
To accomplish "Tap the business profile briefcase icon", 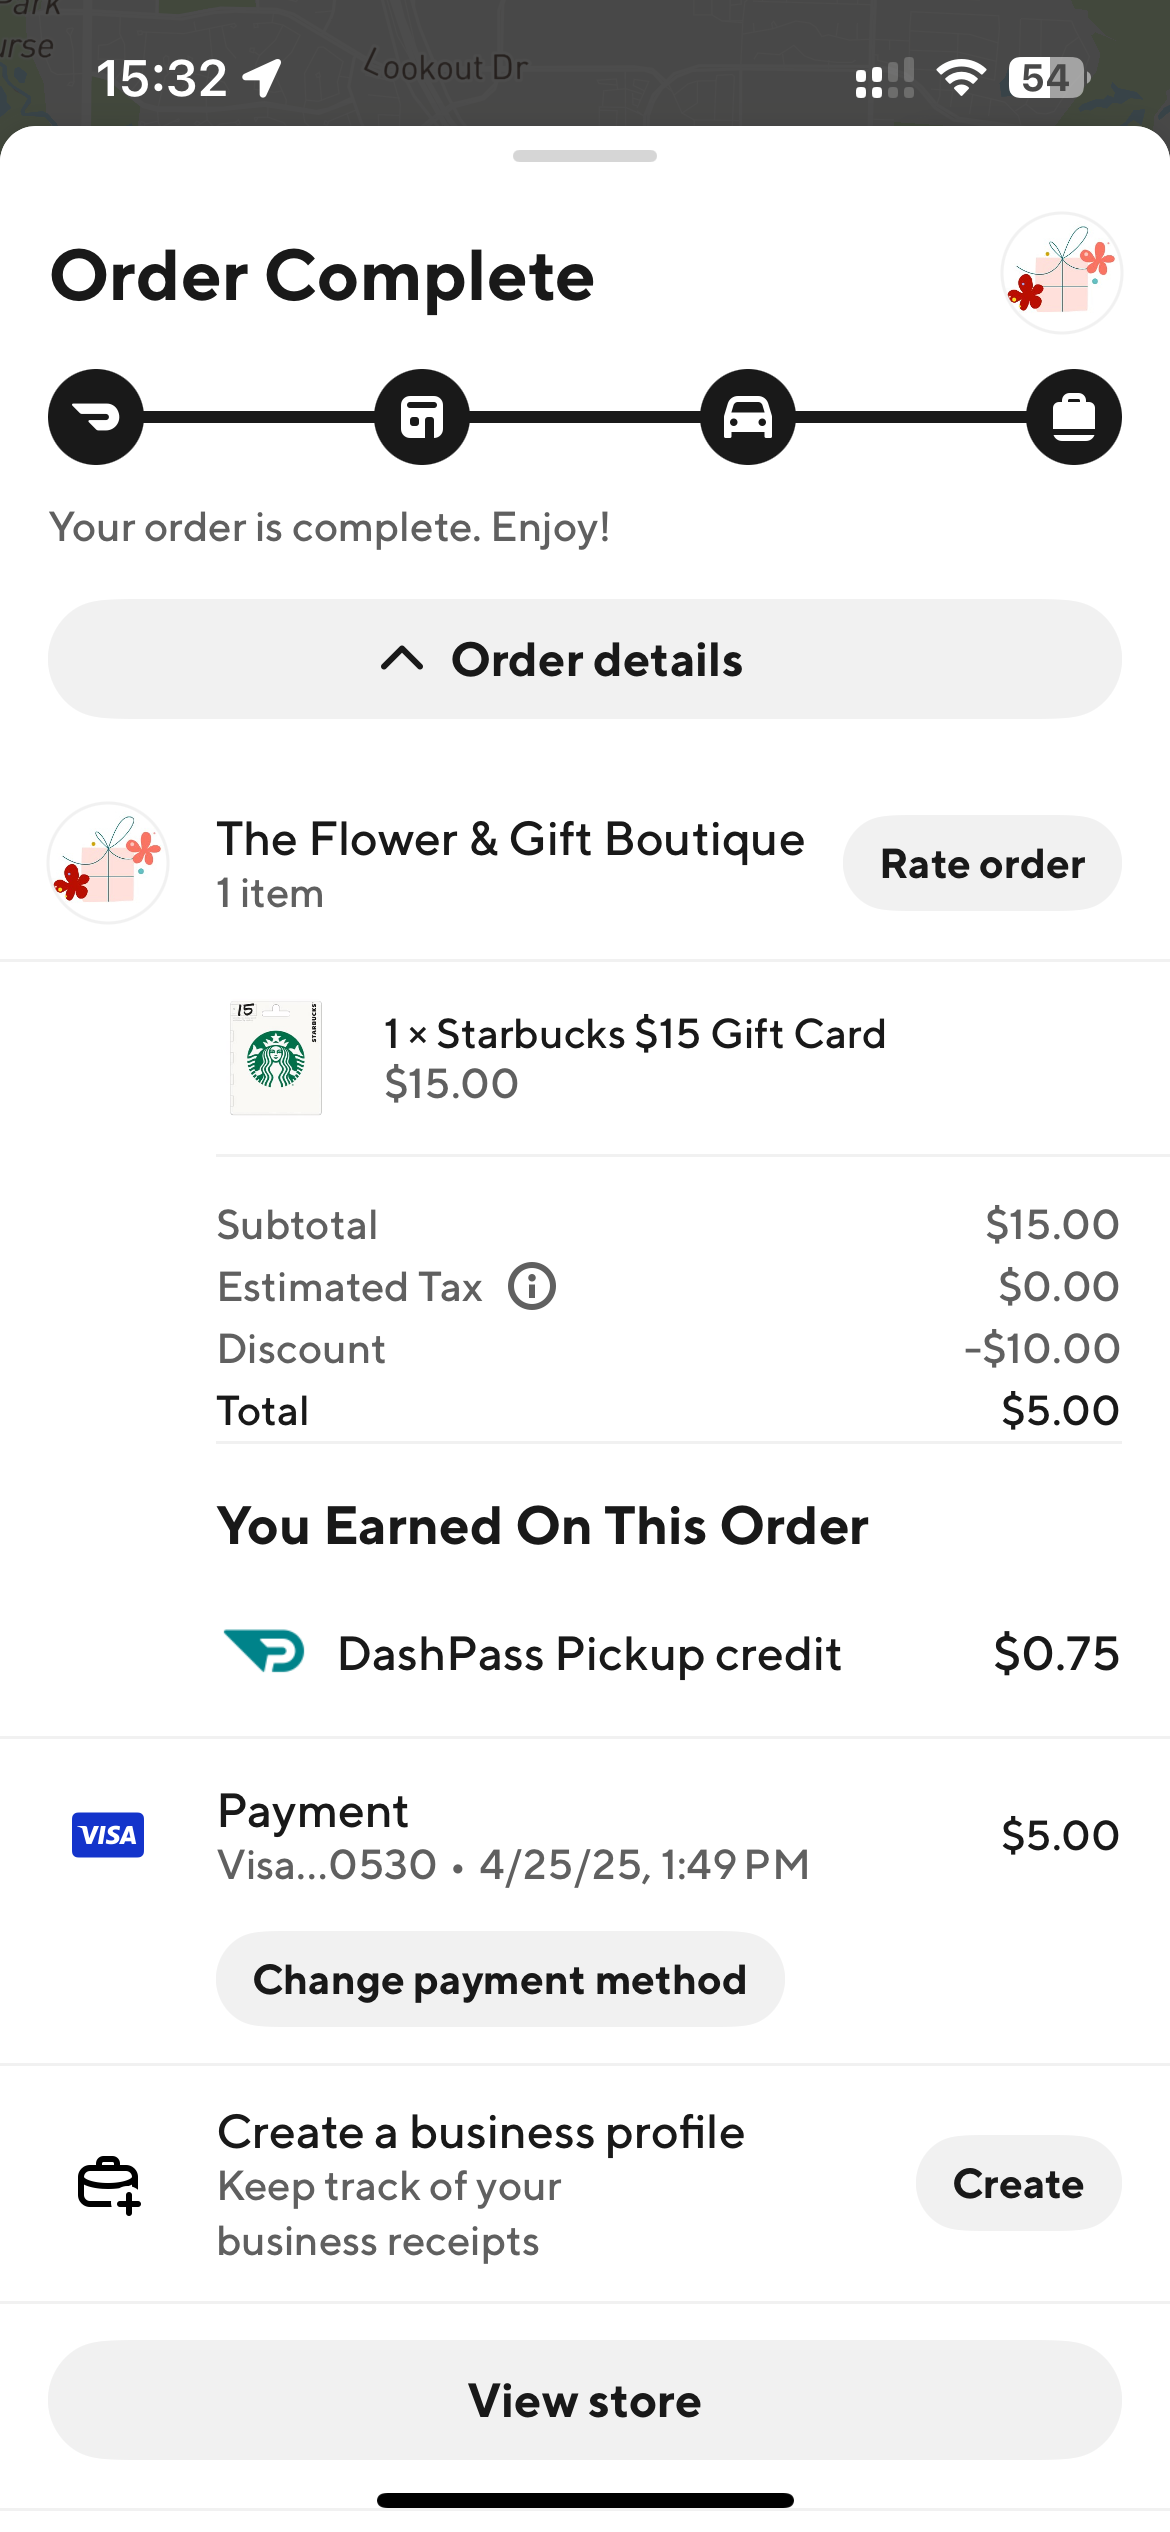I will point(108,2184).
